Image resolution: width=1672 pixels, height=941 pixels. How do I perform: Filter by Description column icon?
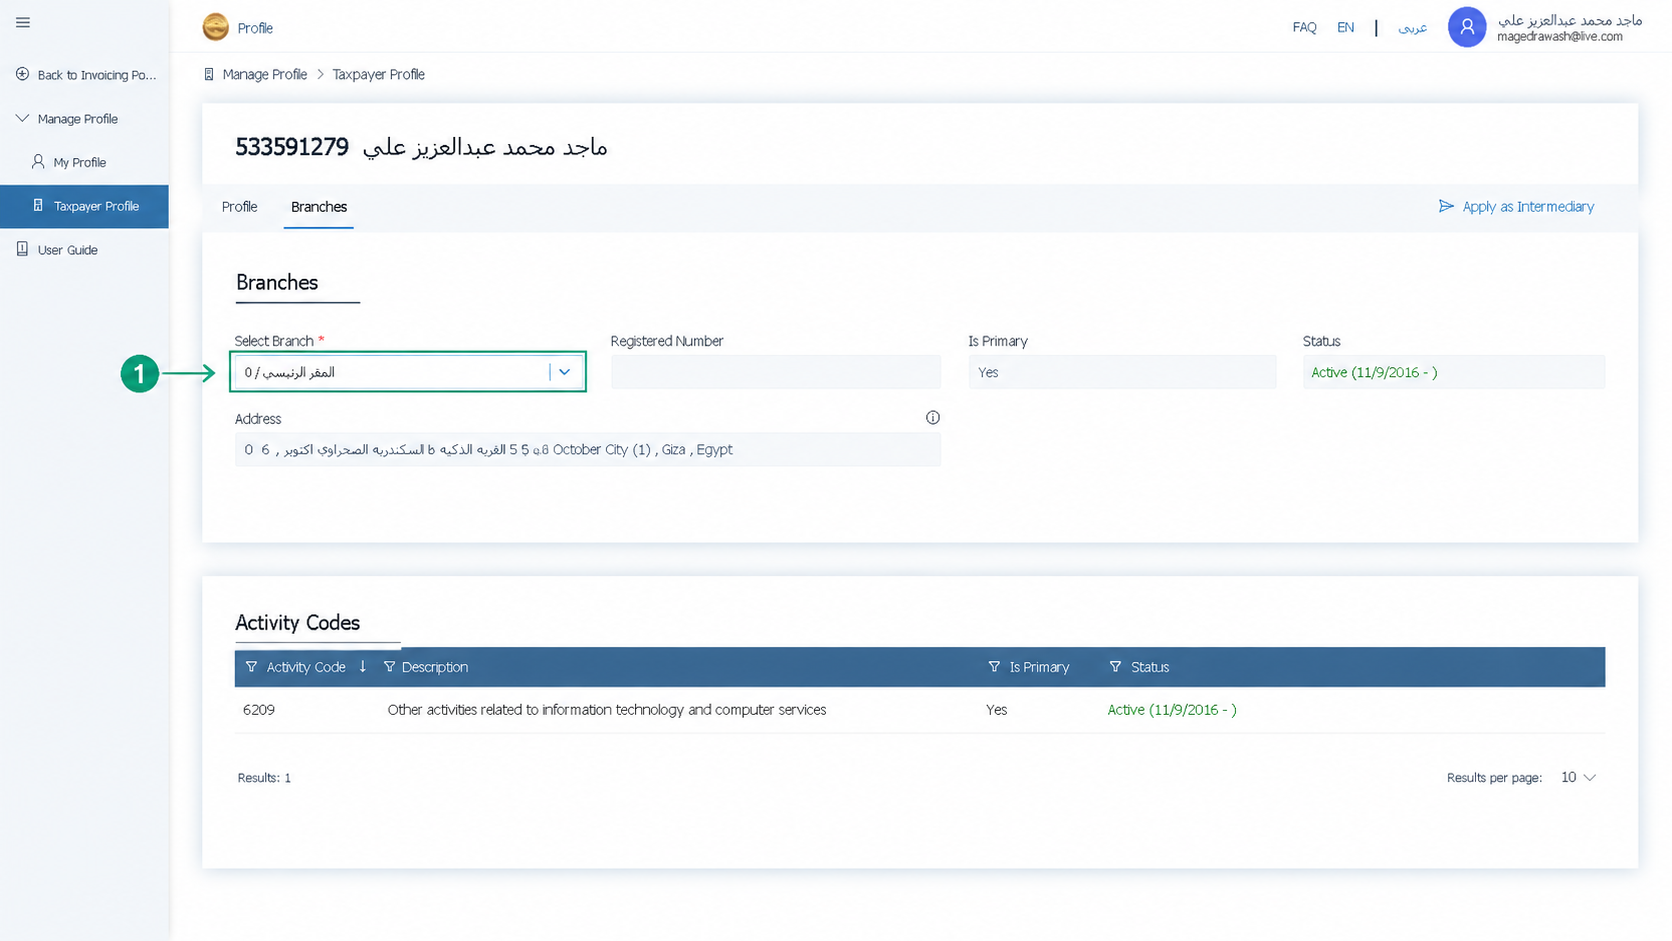(390, 667)
